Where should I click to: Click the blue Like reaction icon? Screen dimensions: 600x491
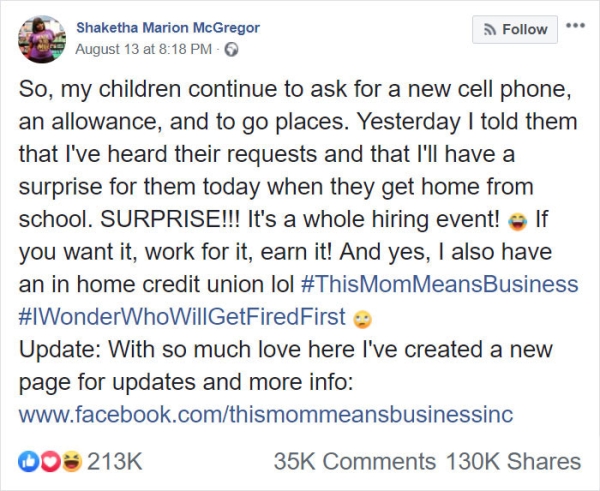pos(29,461)
